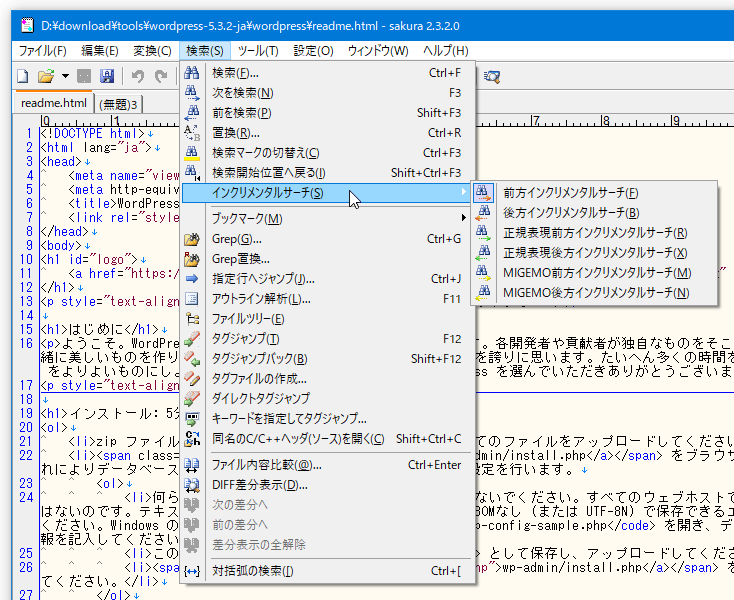This screenshot has width=734, height=600.
Task: Click the icon beside ファイル内容比較
Action: (x=191, y=465)
